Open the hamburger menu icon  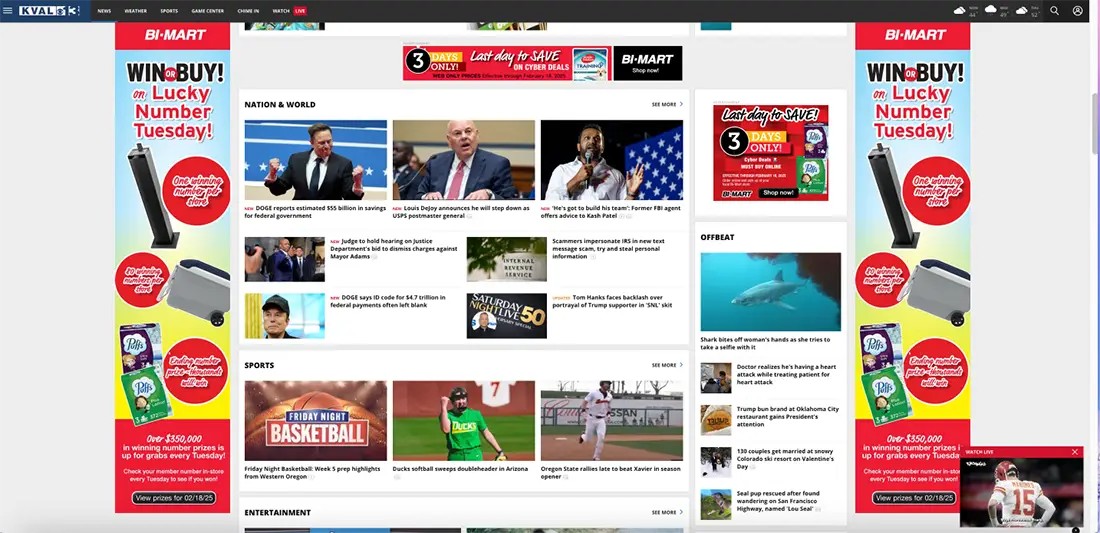(x=8, y=11)
